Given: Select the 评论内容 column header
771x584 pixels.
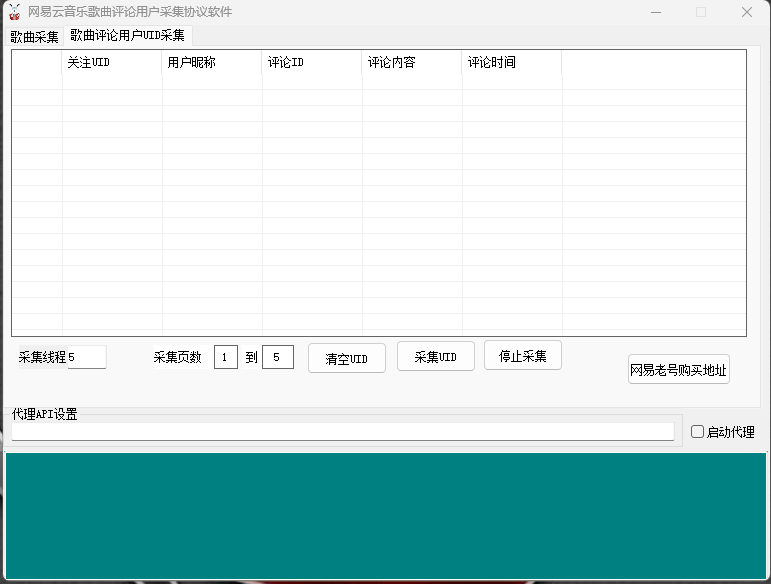Looking at the screenshot, I should click(411, 62).
